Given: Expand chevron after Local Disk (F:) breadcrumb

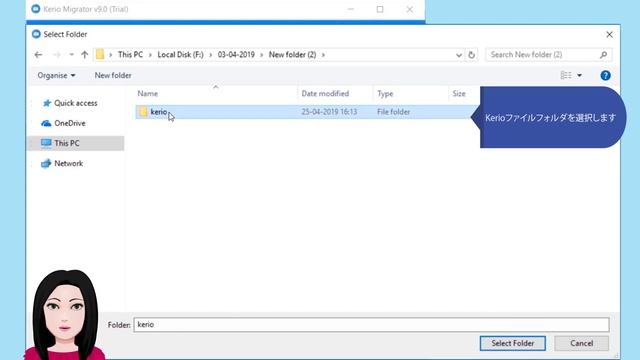Looking at the screenshot, I should [211, 55].
